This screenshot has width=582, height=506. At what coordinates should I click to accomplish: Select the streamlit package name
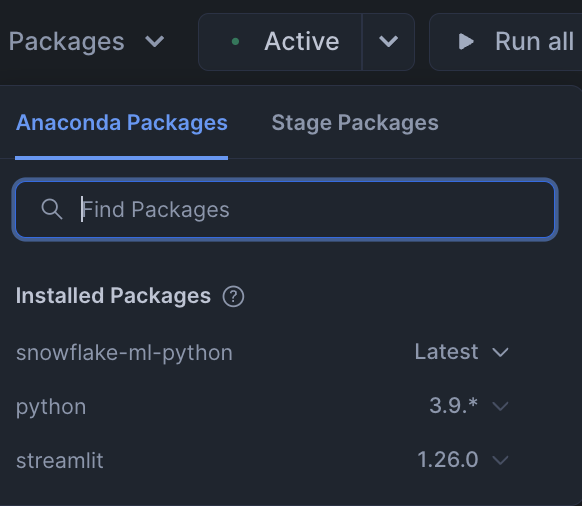coord(59,461)
